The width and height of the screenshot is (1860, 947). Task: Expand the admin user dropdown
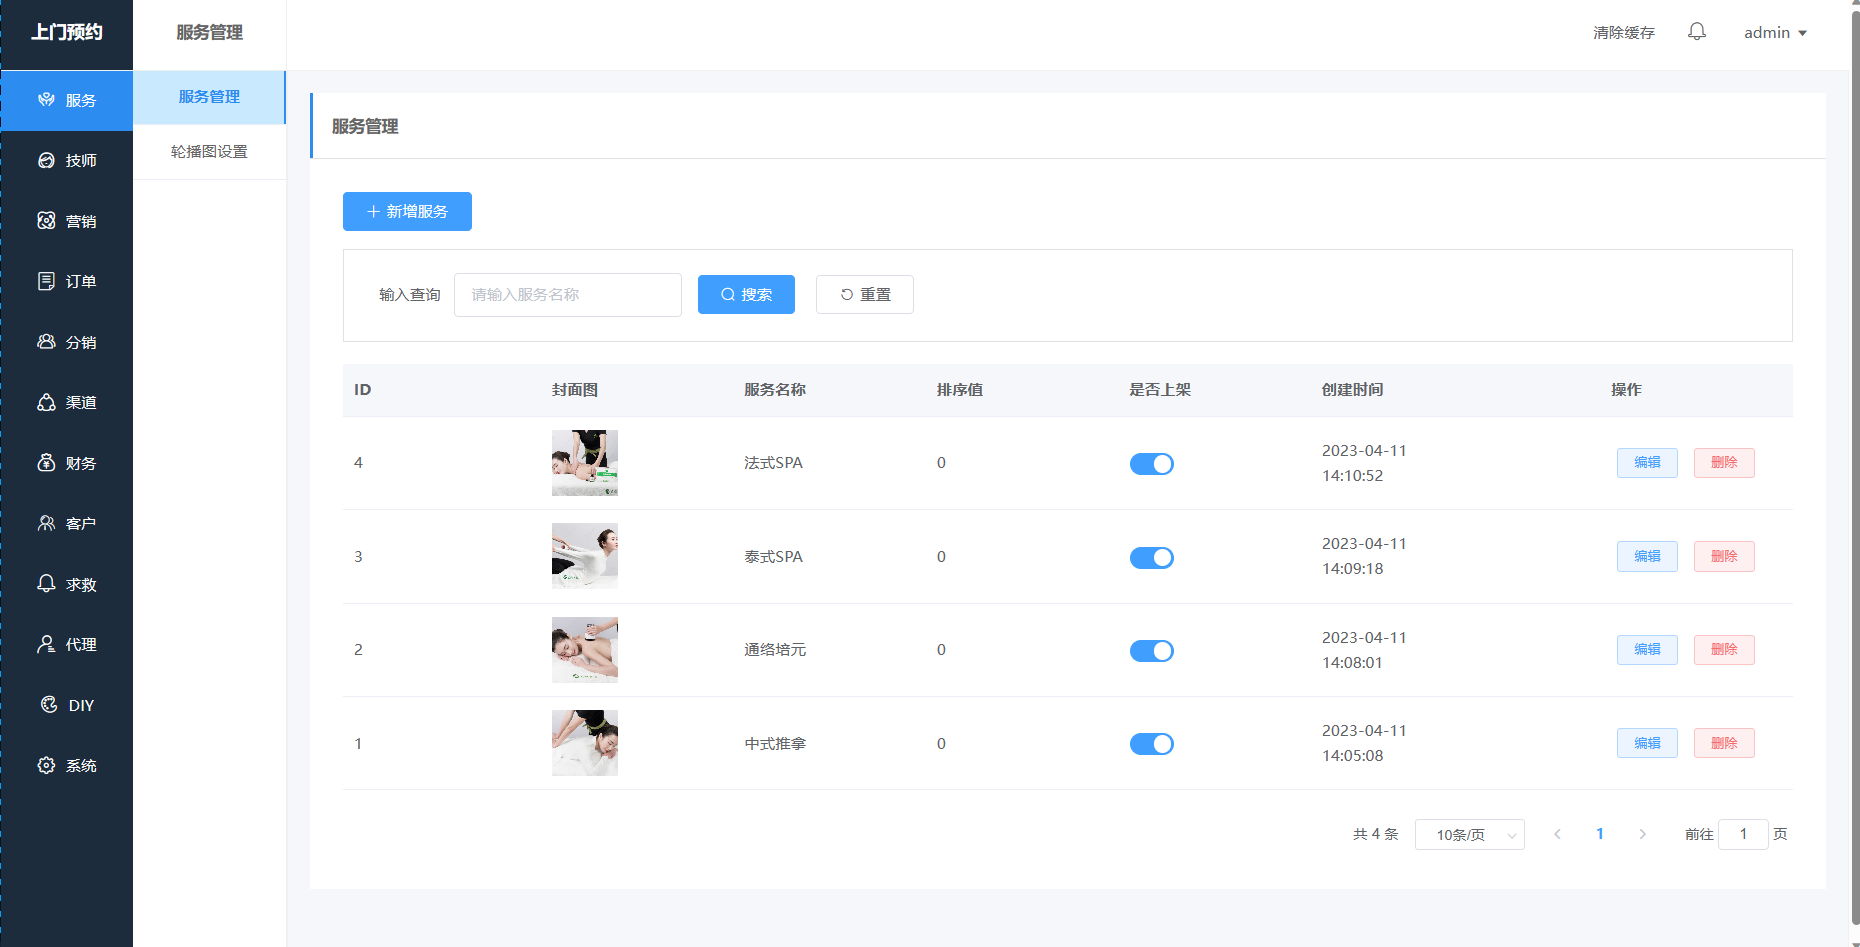1774,33
